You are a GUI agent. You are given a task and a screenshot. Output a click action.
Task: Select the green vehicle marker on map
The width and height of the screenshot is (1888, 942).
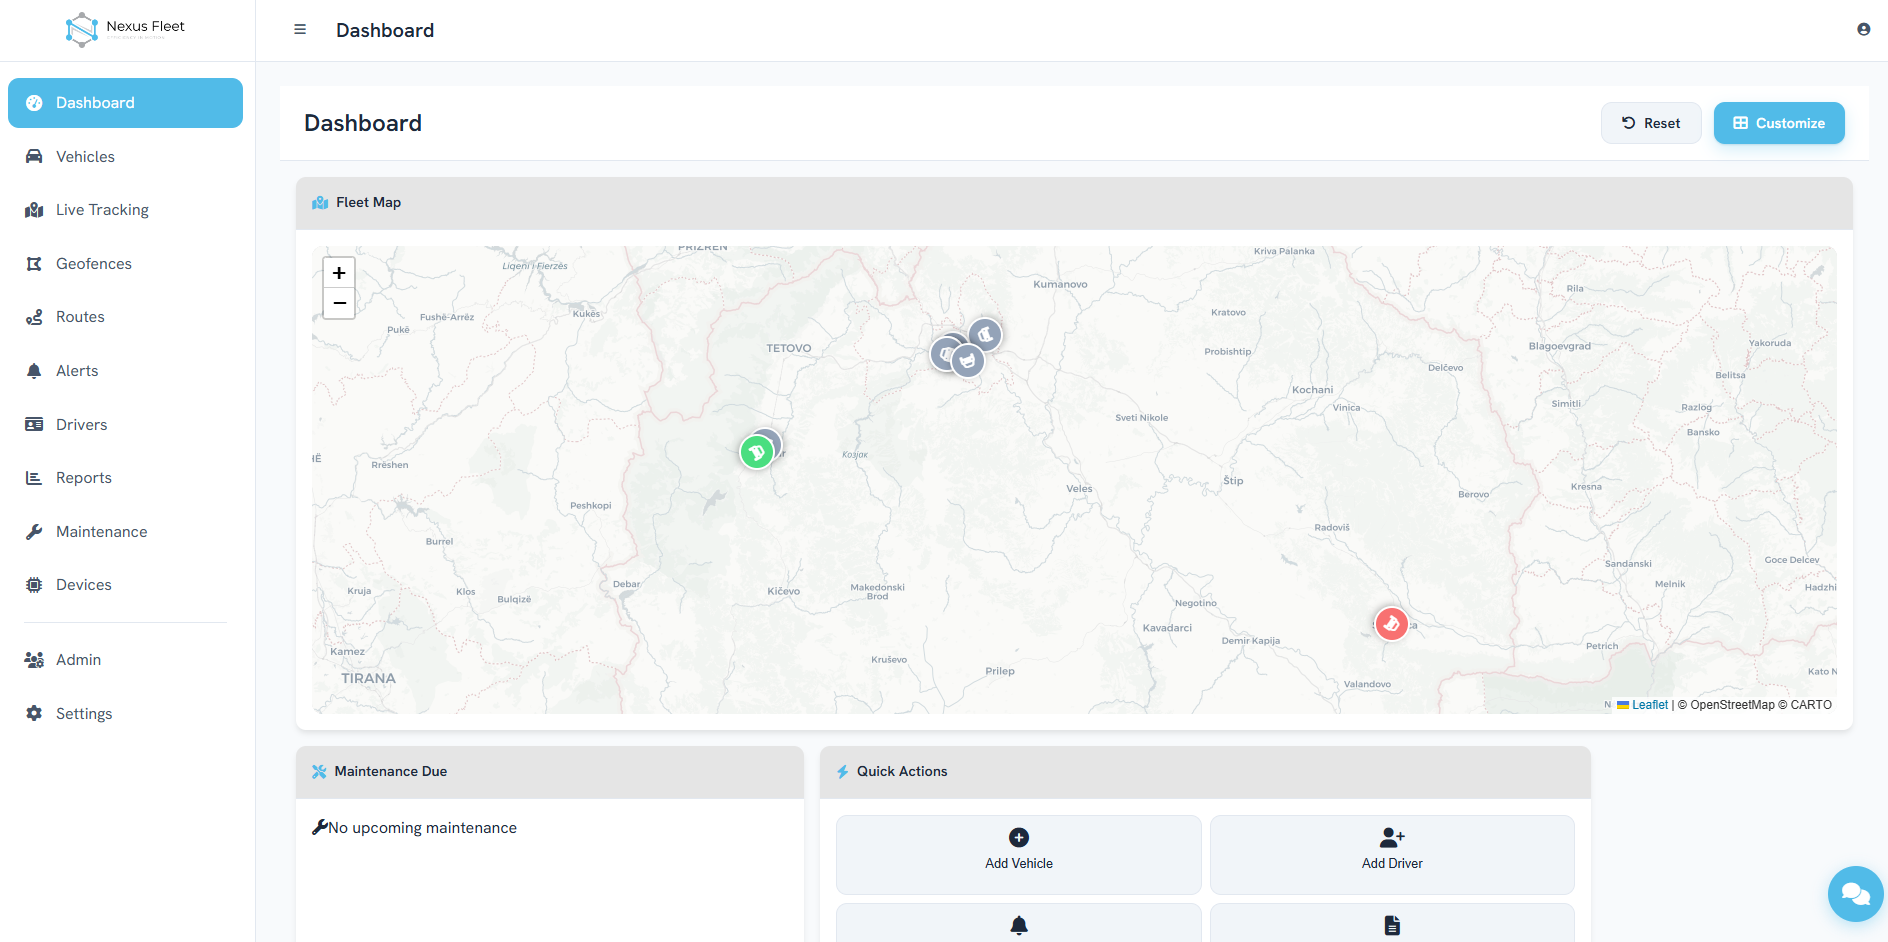click(757, 453)
